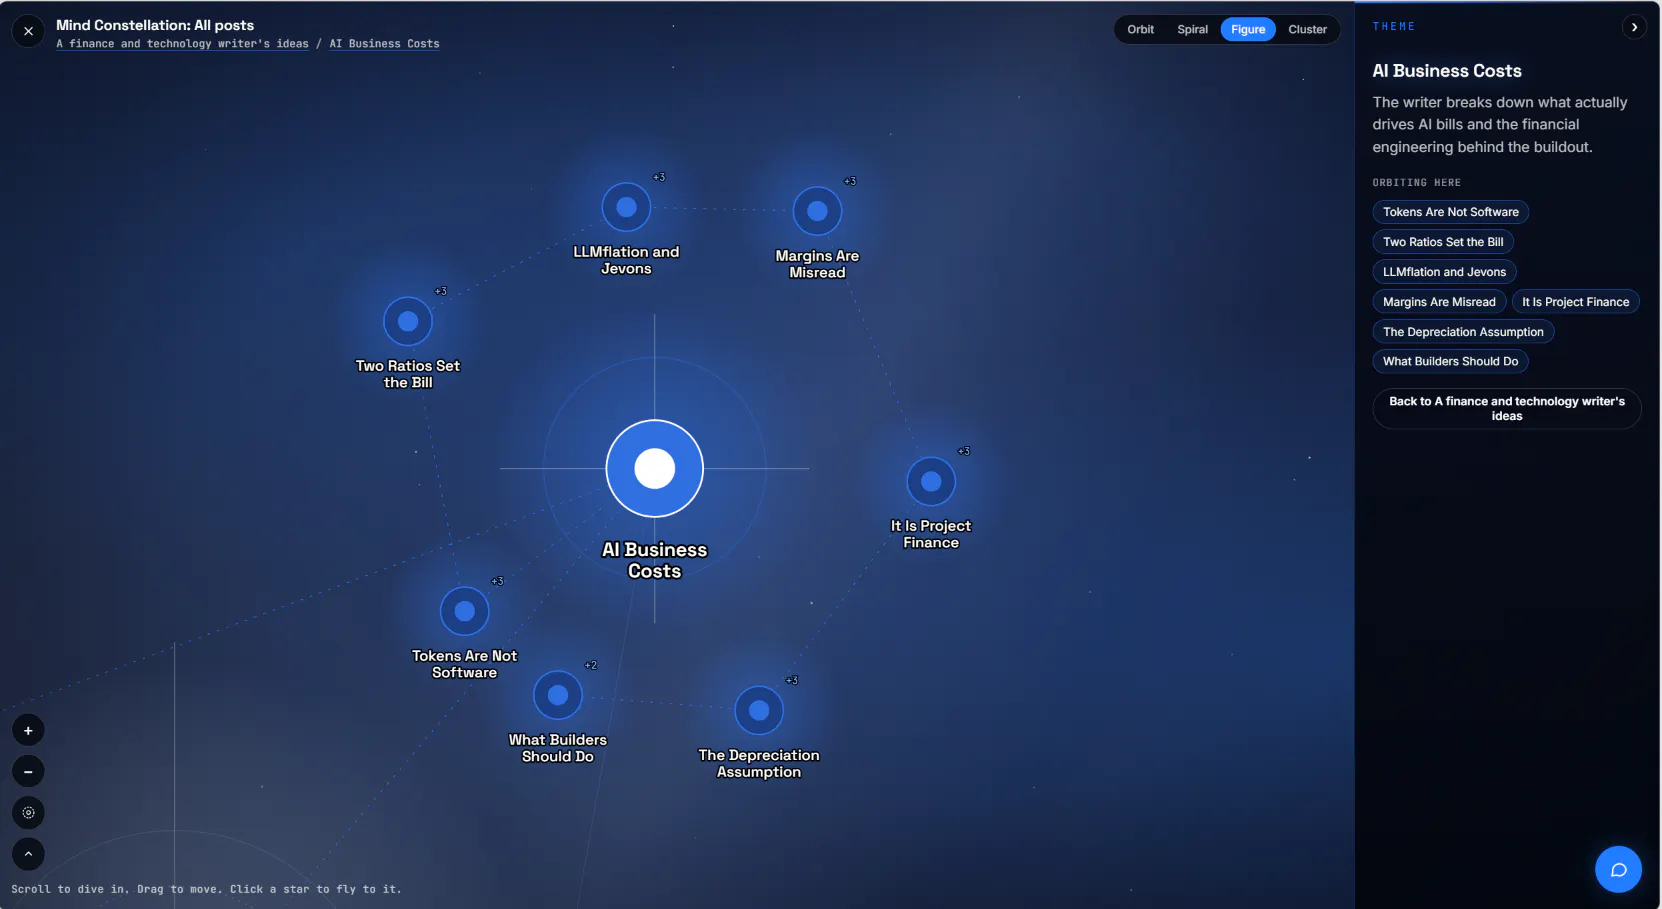Image resolution: width=1662 pixels, height=909 pixels.
Task: Click the AI Business Costs breadcrumb
Action: pyautogui.click(x=385, y=44)
